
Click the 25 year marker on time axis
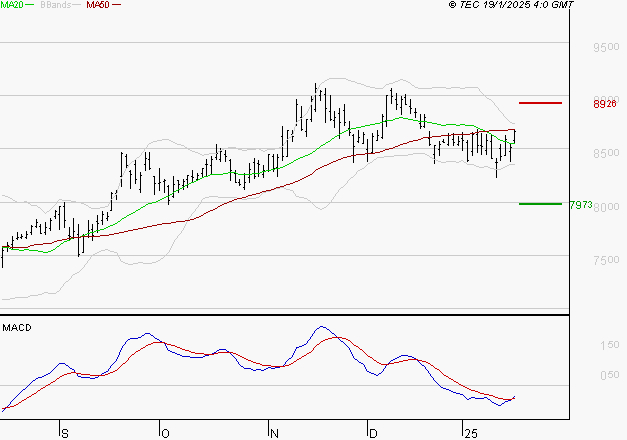(471, 434)
